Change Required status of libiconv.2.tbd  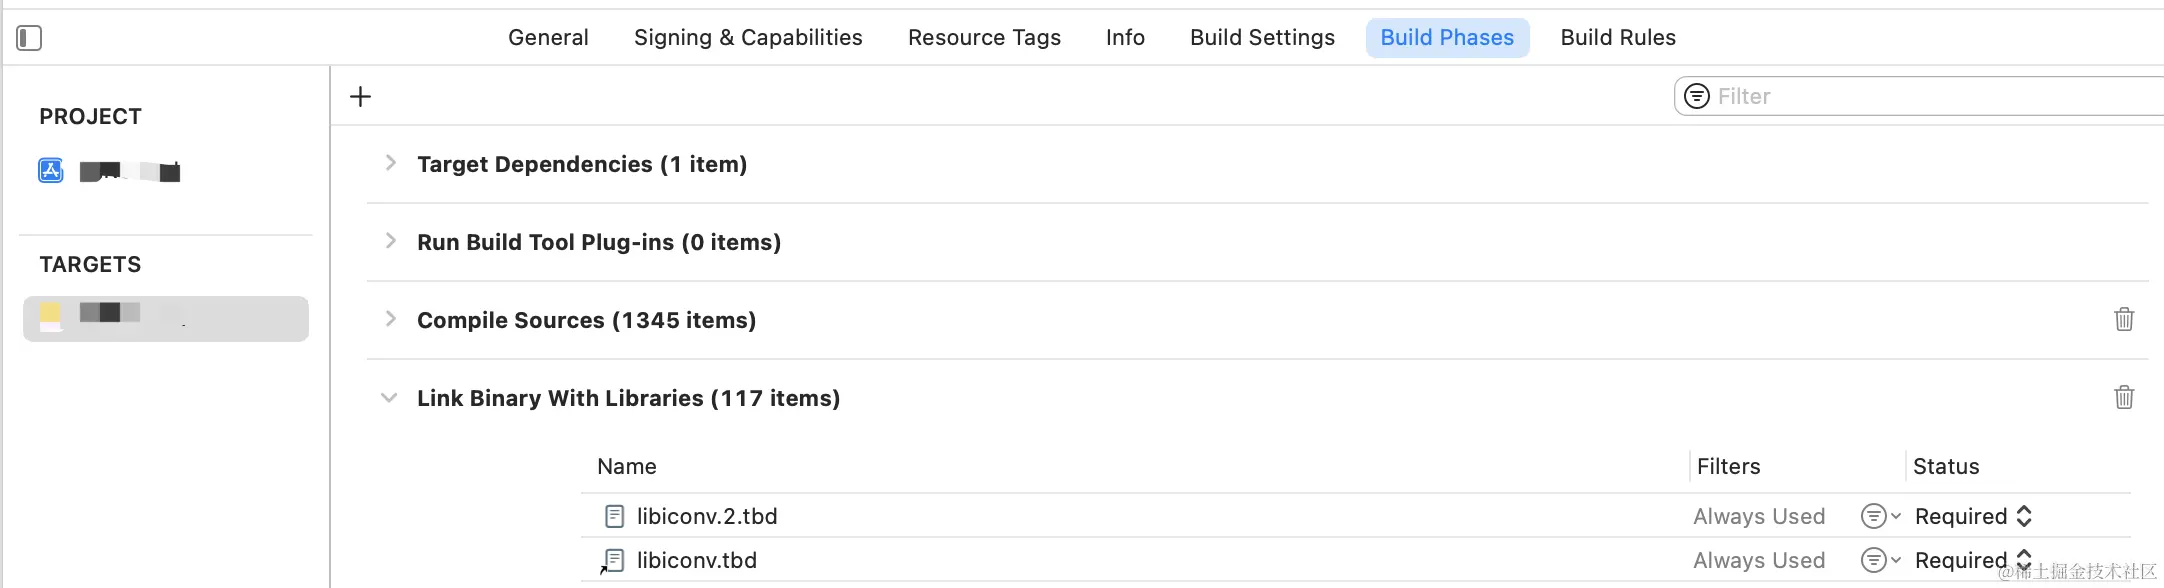point(1973,516)
